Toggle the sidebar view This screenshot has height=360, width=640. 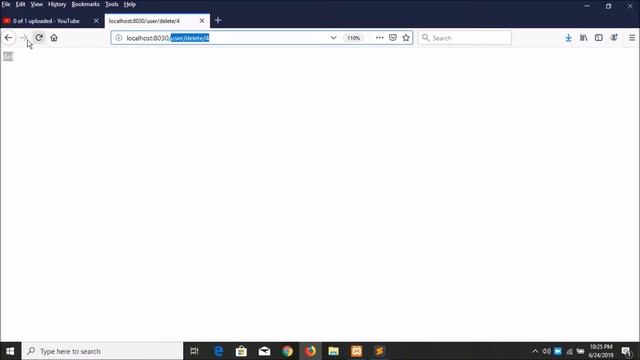(x=599, y=38)
